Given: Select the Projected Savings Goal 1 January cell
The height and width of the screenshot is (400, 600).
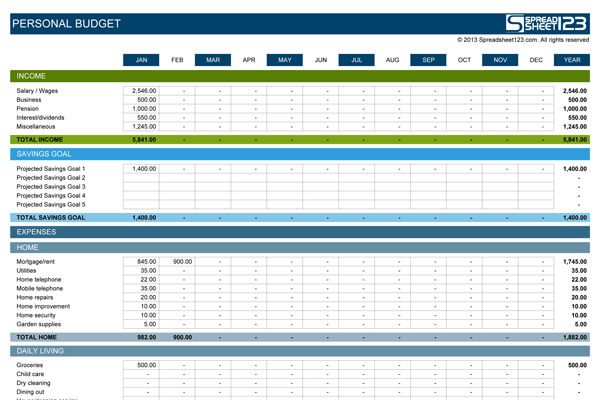Looking at the screenshot, I should click(x=141, y=169).
